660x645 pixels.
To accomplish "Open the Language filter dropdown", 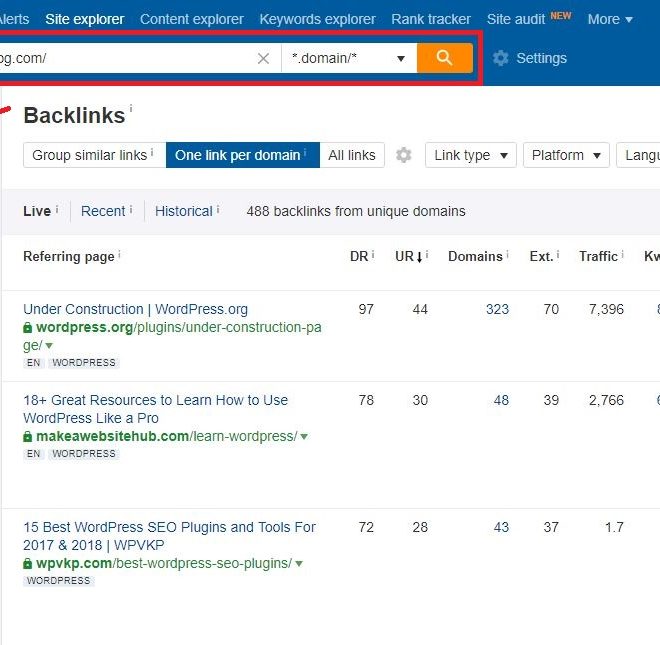I will 639,155.
